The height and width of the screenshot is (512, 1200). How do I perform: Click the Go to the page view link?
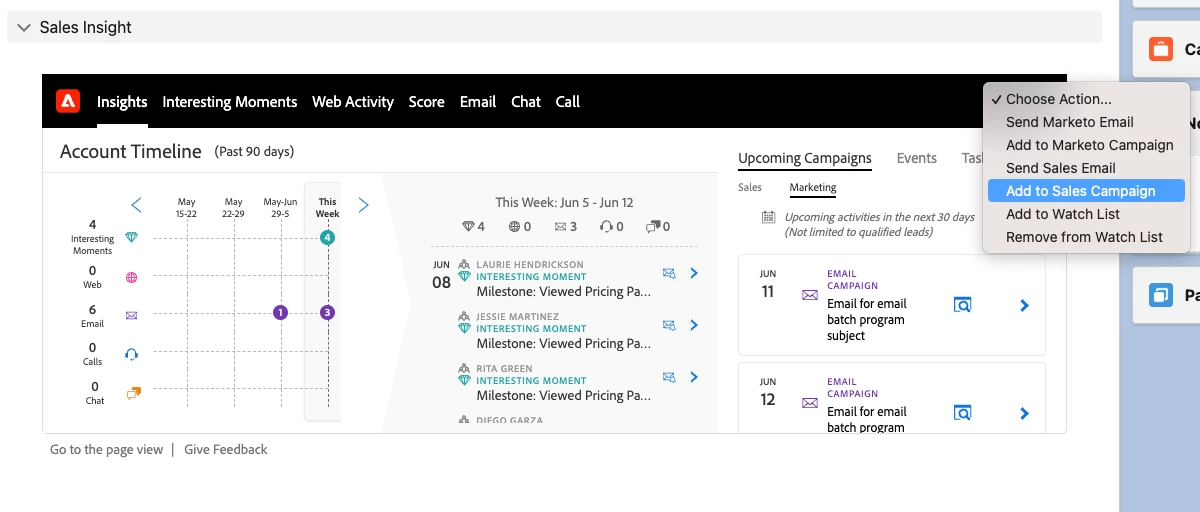[x=106, y=450]
